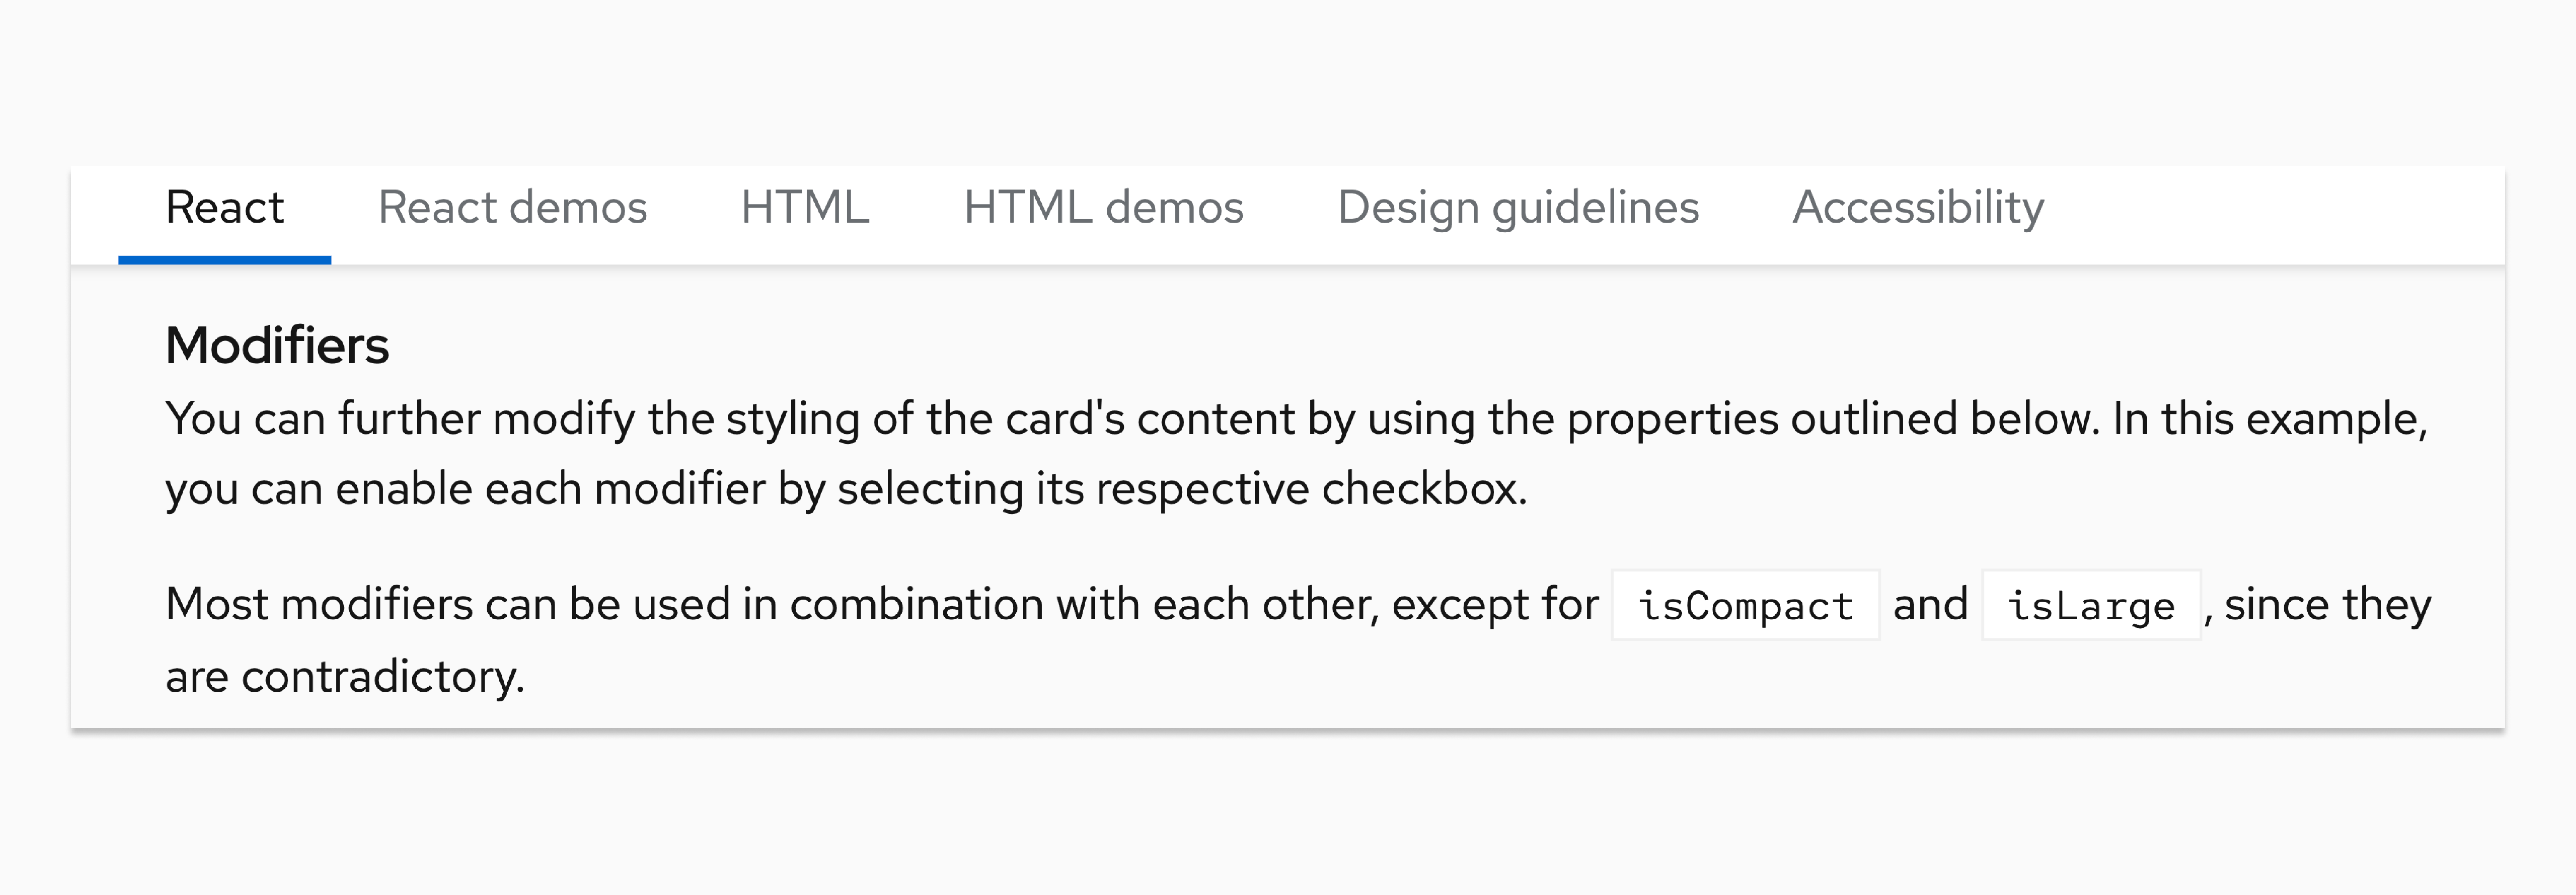Open the Accessibility tab
The width and height of the screenshot is (2576, 895).
click(1918, 208)
